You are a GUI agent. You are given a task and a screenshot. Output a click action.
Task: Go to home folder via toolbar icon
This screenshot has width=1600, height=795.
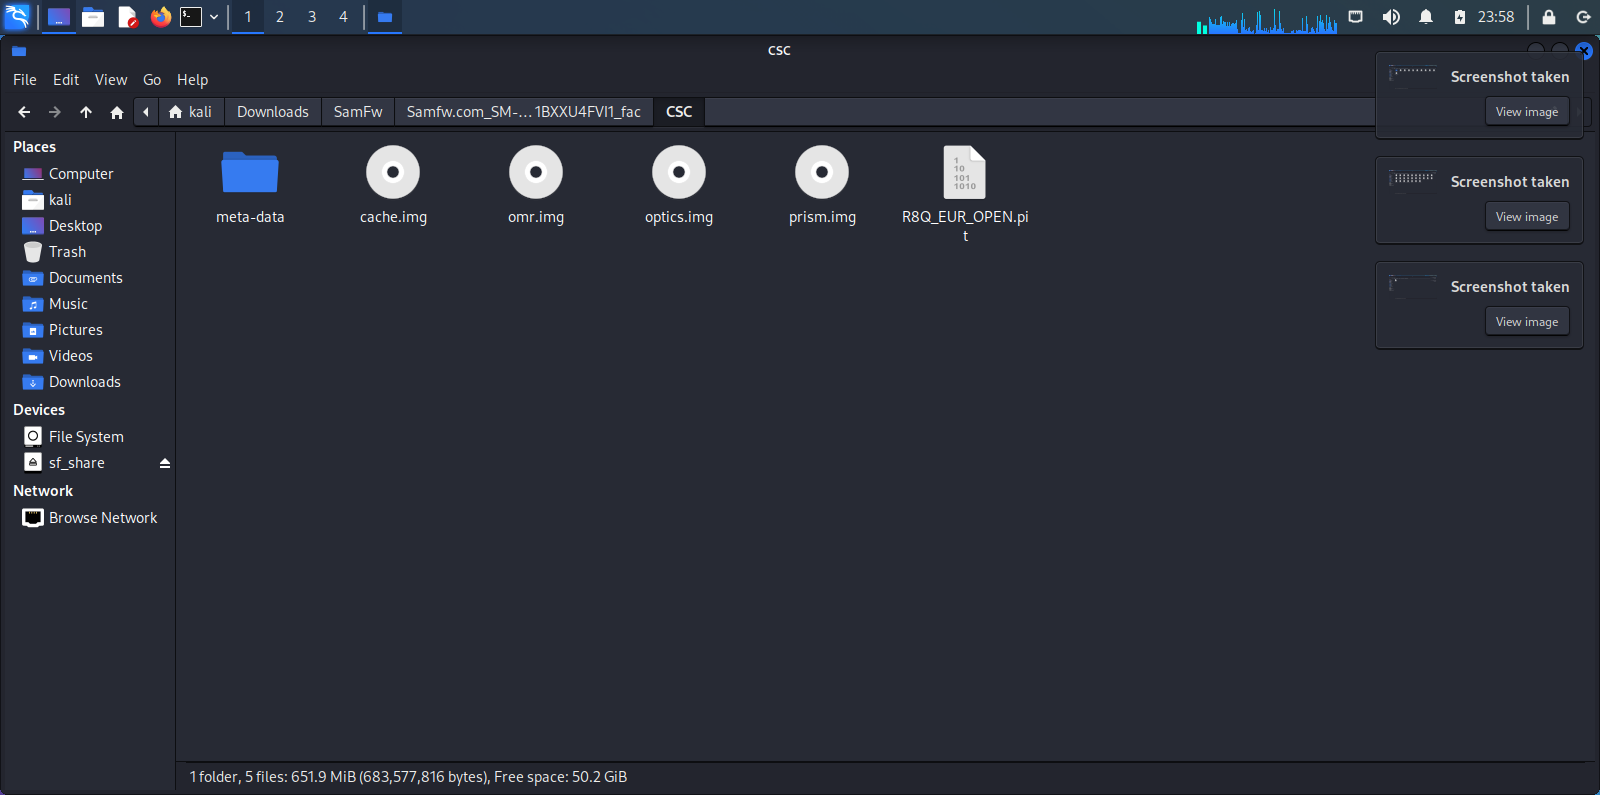click(117, 112)
